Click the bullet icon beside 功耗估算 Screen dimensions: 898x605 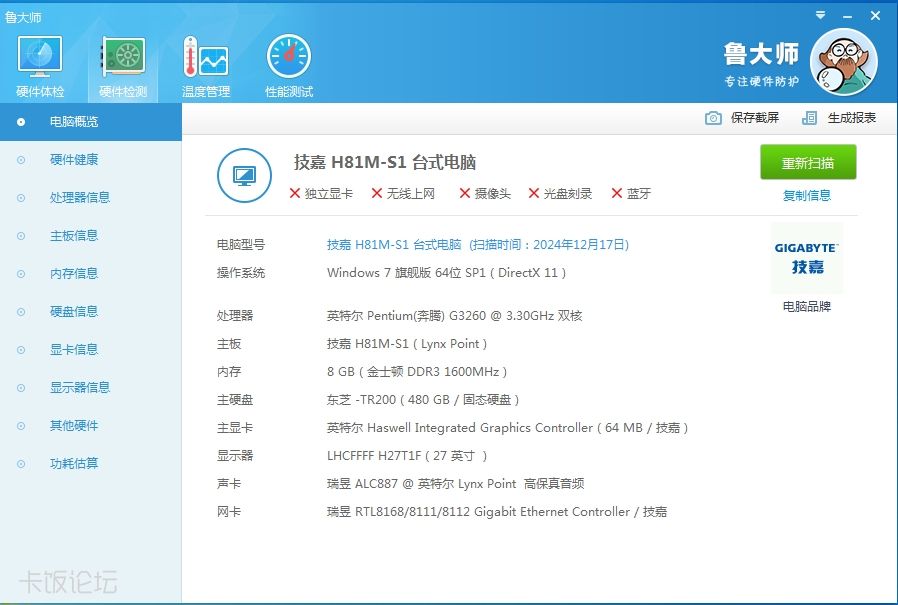(x=21, y=464)
